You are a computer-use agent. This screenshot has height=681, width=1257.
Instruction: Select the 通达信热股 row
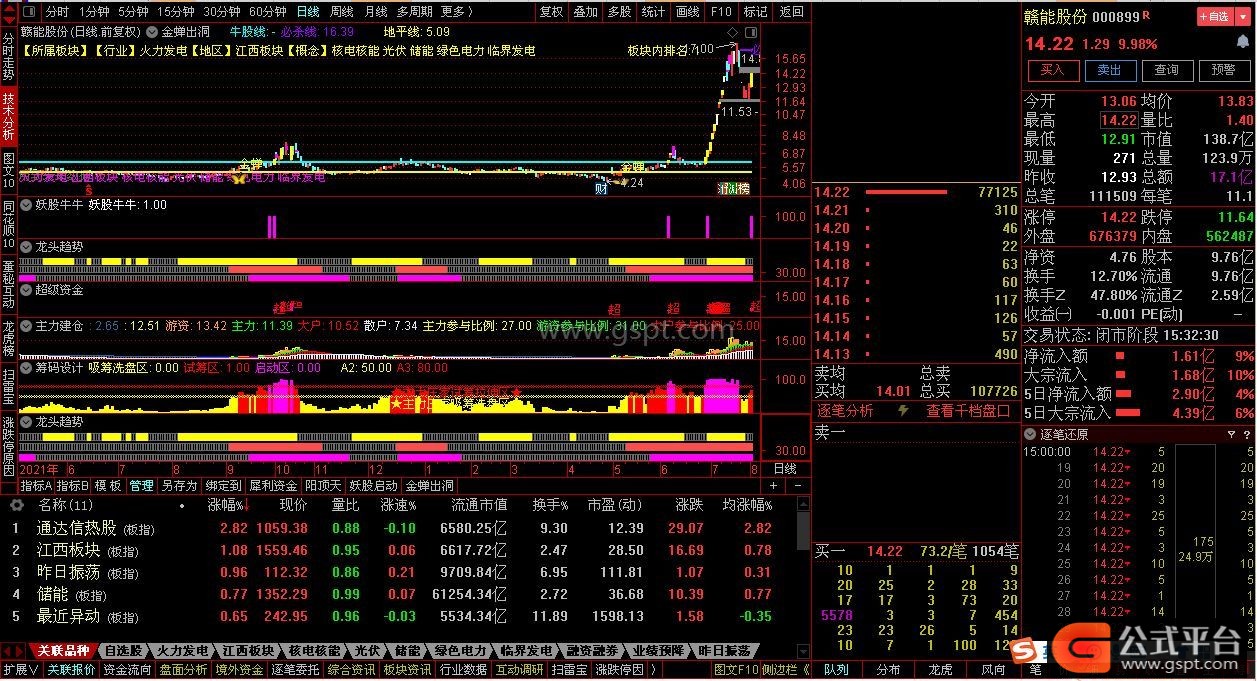click(x=400, y=528)
